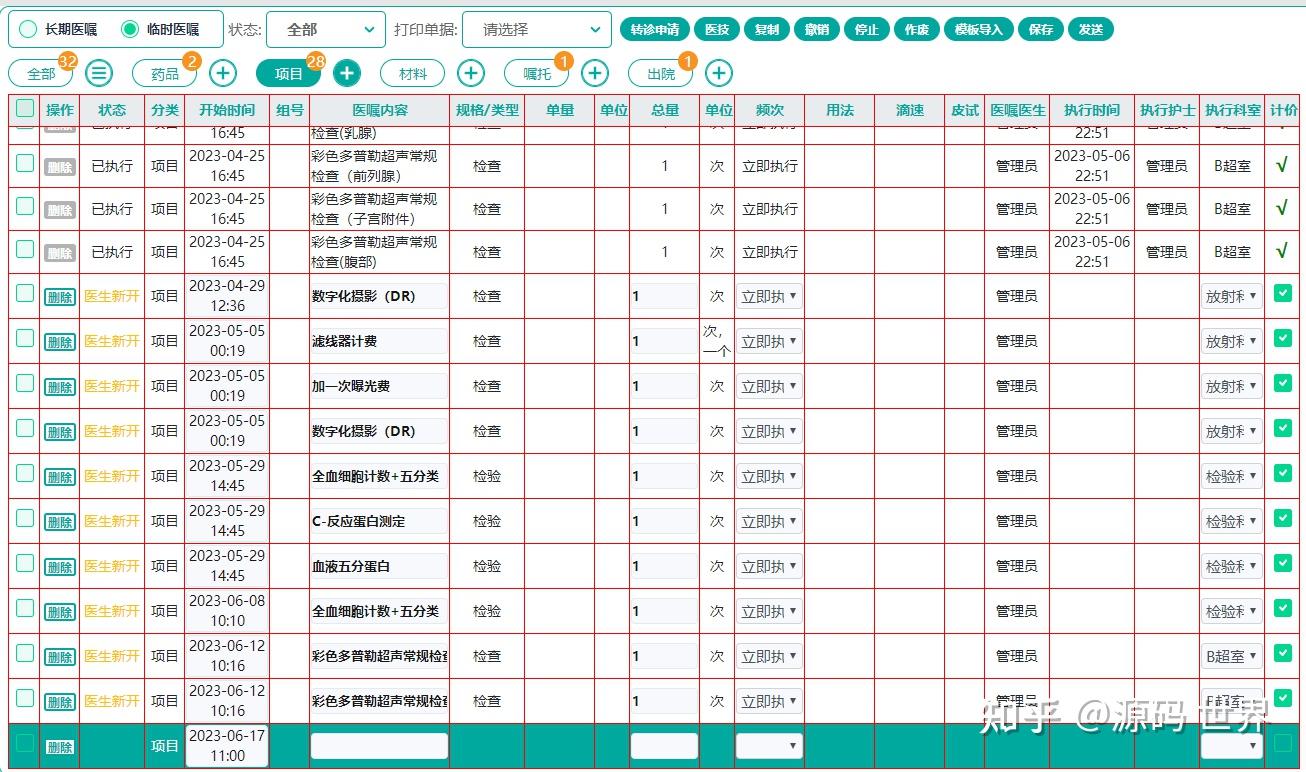Click the plus icon next to 药品
This screenshot has height=772, width=1306.
(x=222, y=73)
